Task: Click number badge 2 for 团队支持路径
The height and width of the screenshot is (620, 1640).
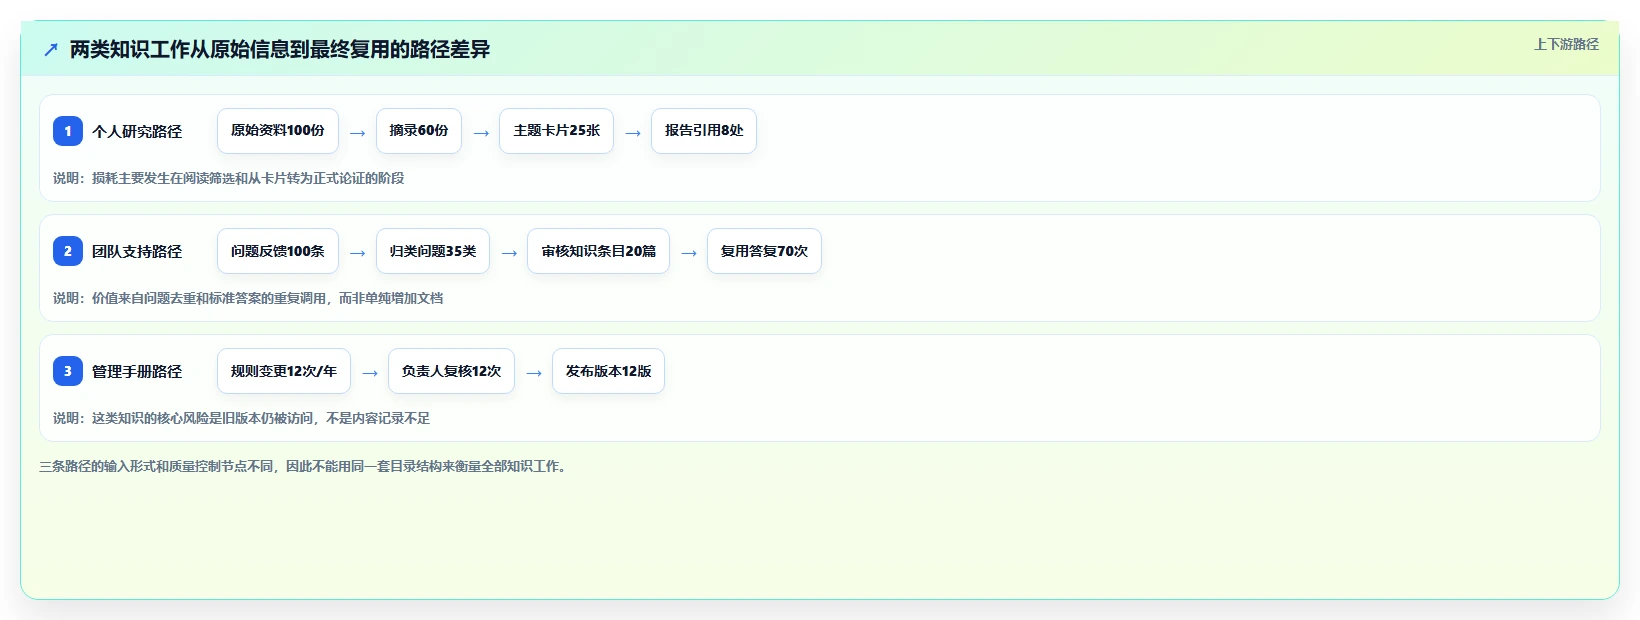Action: coord(68,251)
